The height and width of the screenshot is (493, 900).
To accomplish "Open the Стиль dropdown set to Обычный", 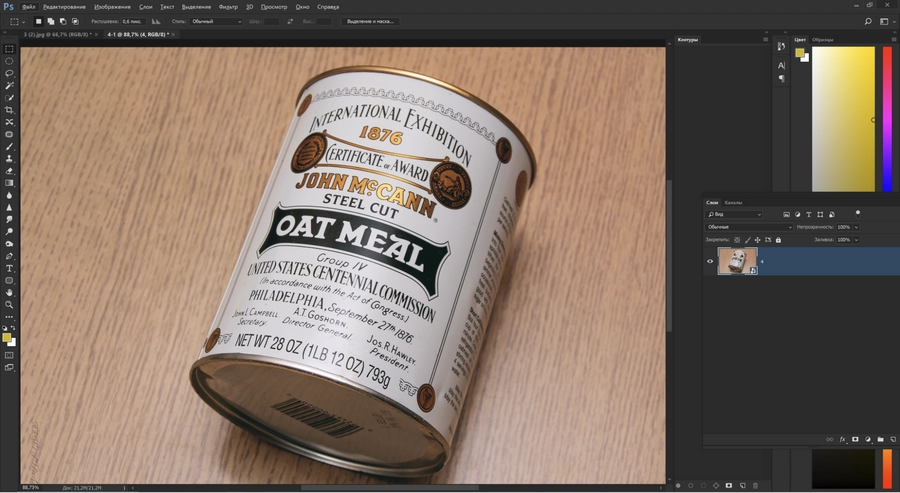I will click(x=216, y=21).
